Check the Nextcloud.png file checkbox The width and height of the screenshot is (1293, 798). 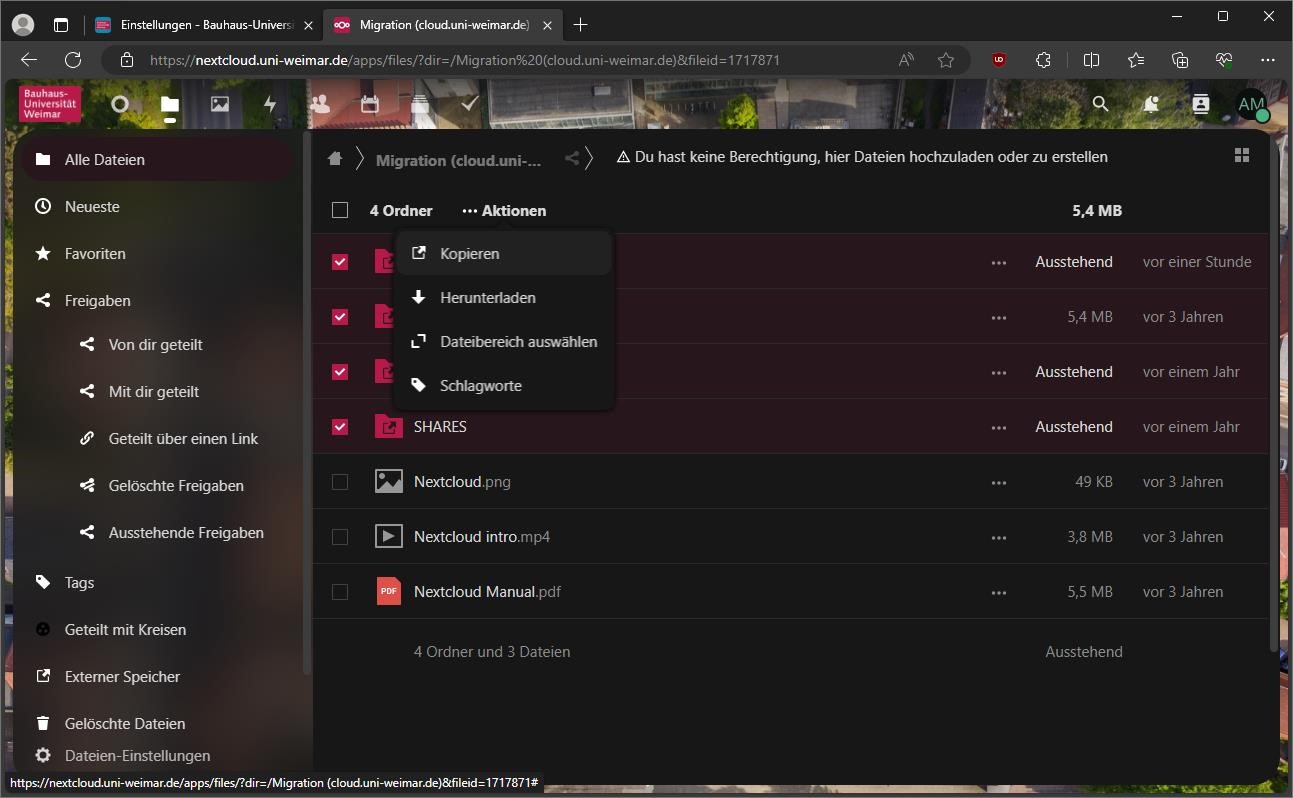[340, 482]
